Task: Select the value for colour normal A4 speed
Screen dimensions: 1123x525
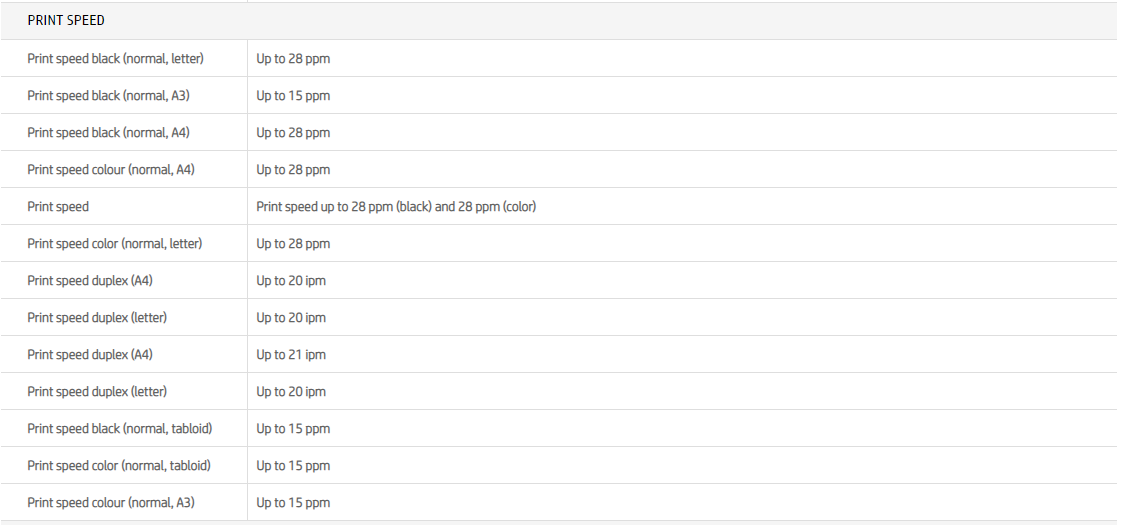Action: tap(293, 170)
